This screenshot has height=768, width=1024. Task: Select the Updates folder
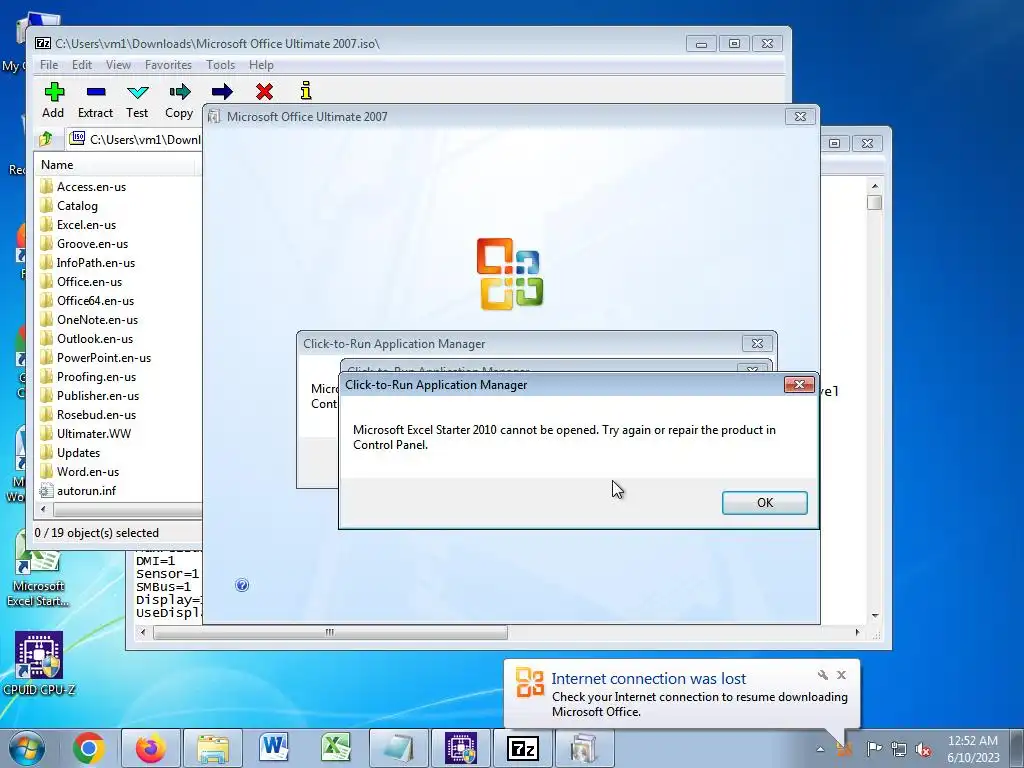tap(70, 452)
